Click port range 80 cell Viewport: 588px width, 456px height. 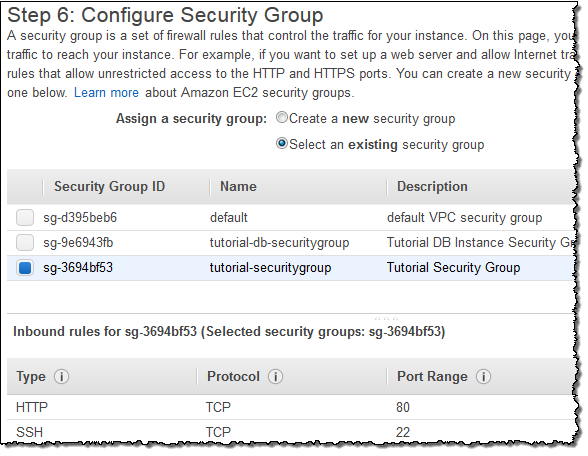coord(403,407)
